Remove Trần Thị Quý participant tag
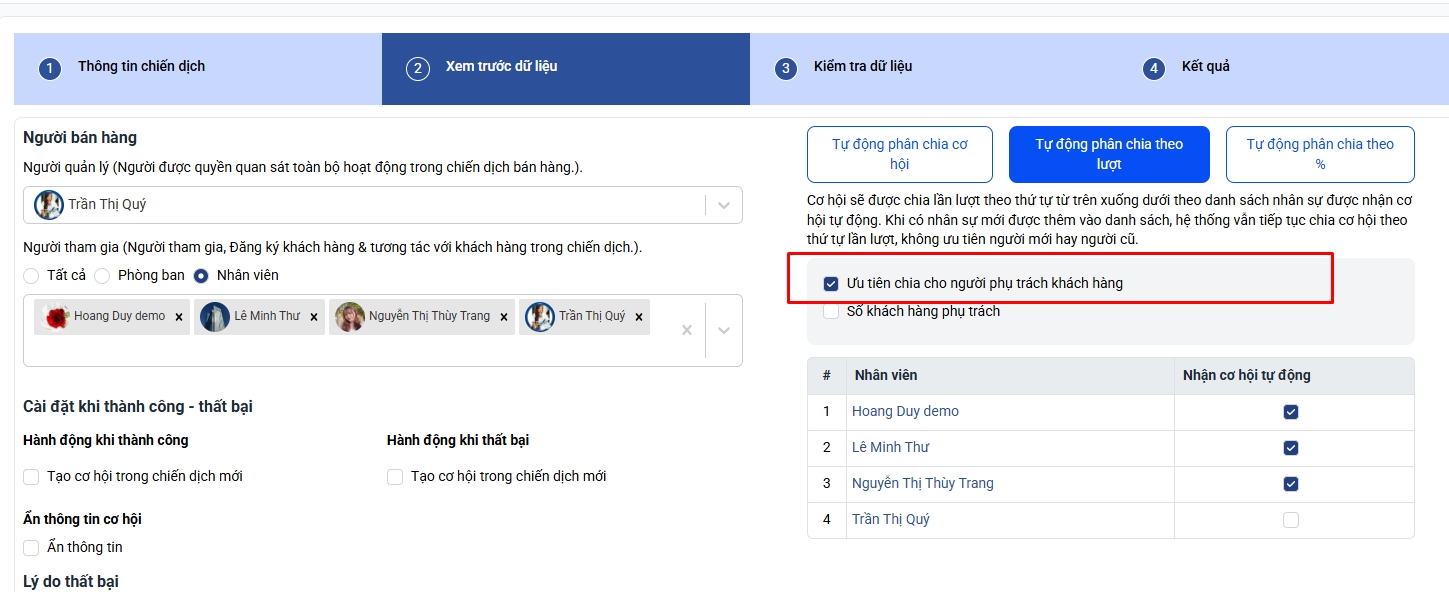This screenshot has width=1449, height=592. [x=639, y=317]
